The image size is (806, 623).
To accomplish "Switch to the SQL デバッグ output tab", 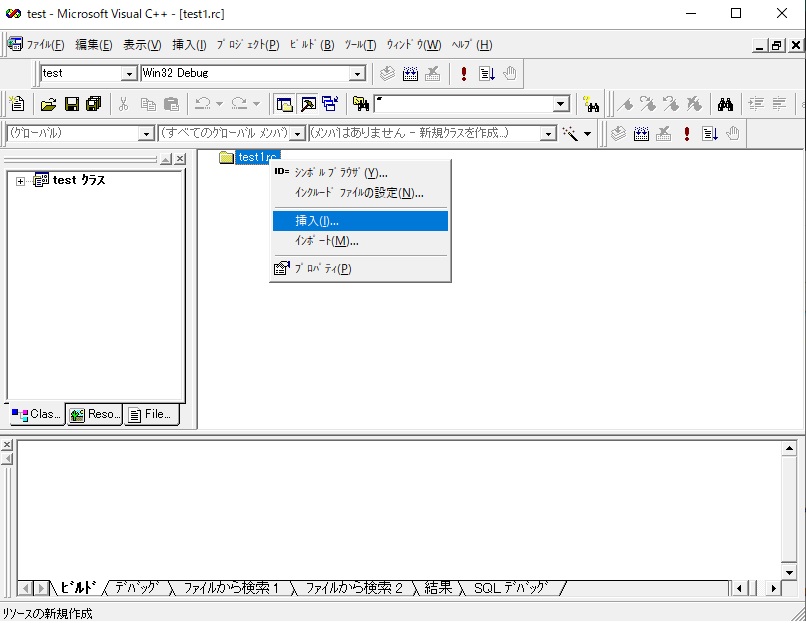I will coord(511,588).
